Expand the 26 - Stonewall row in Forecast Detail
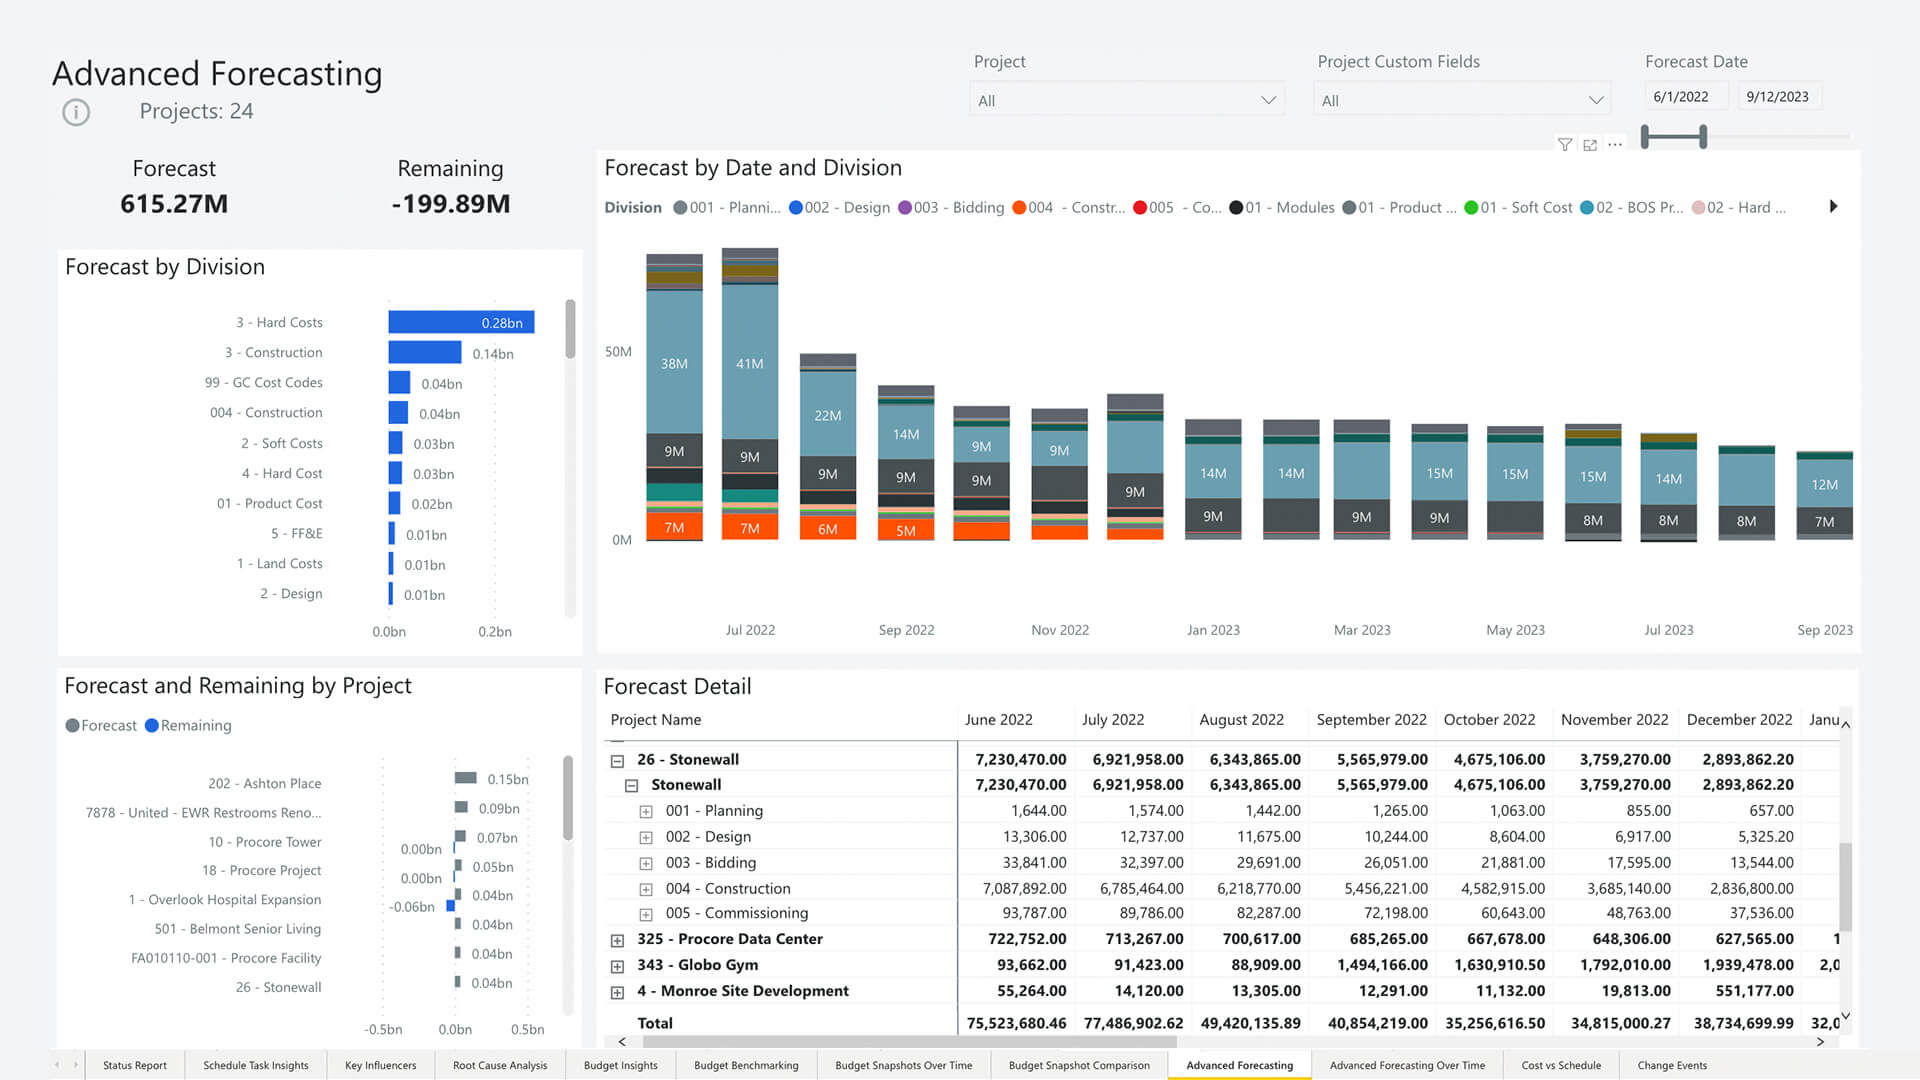The width and height of the screenshot is (1920, 1080). click(617, 758)
